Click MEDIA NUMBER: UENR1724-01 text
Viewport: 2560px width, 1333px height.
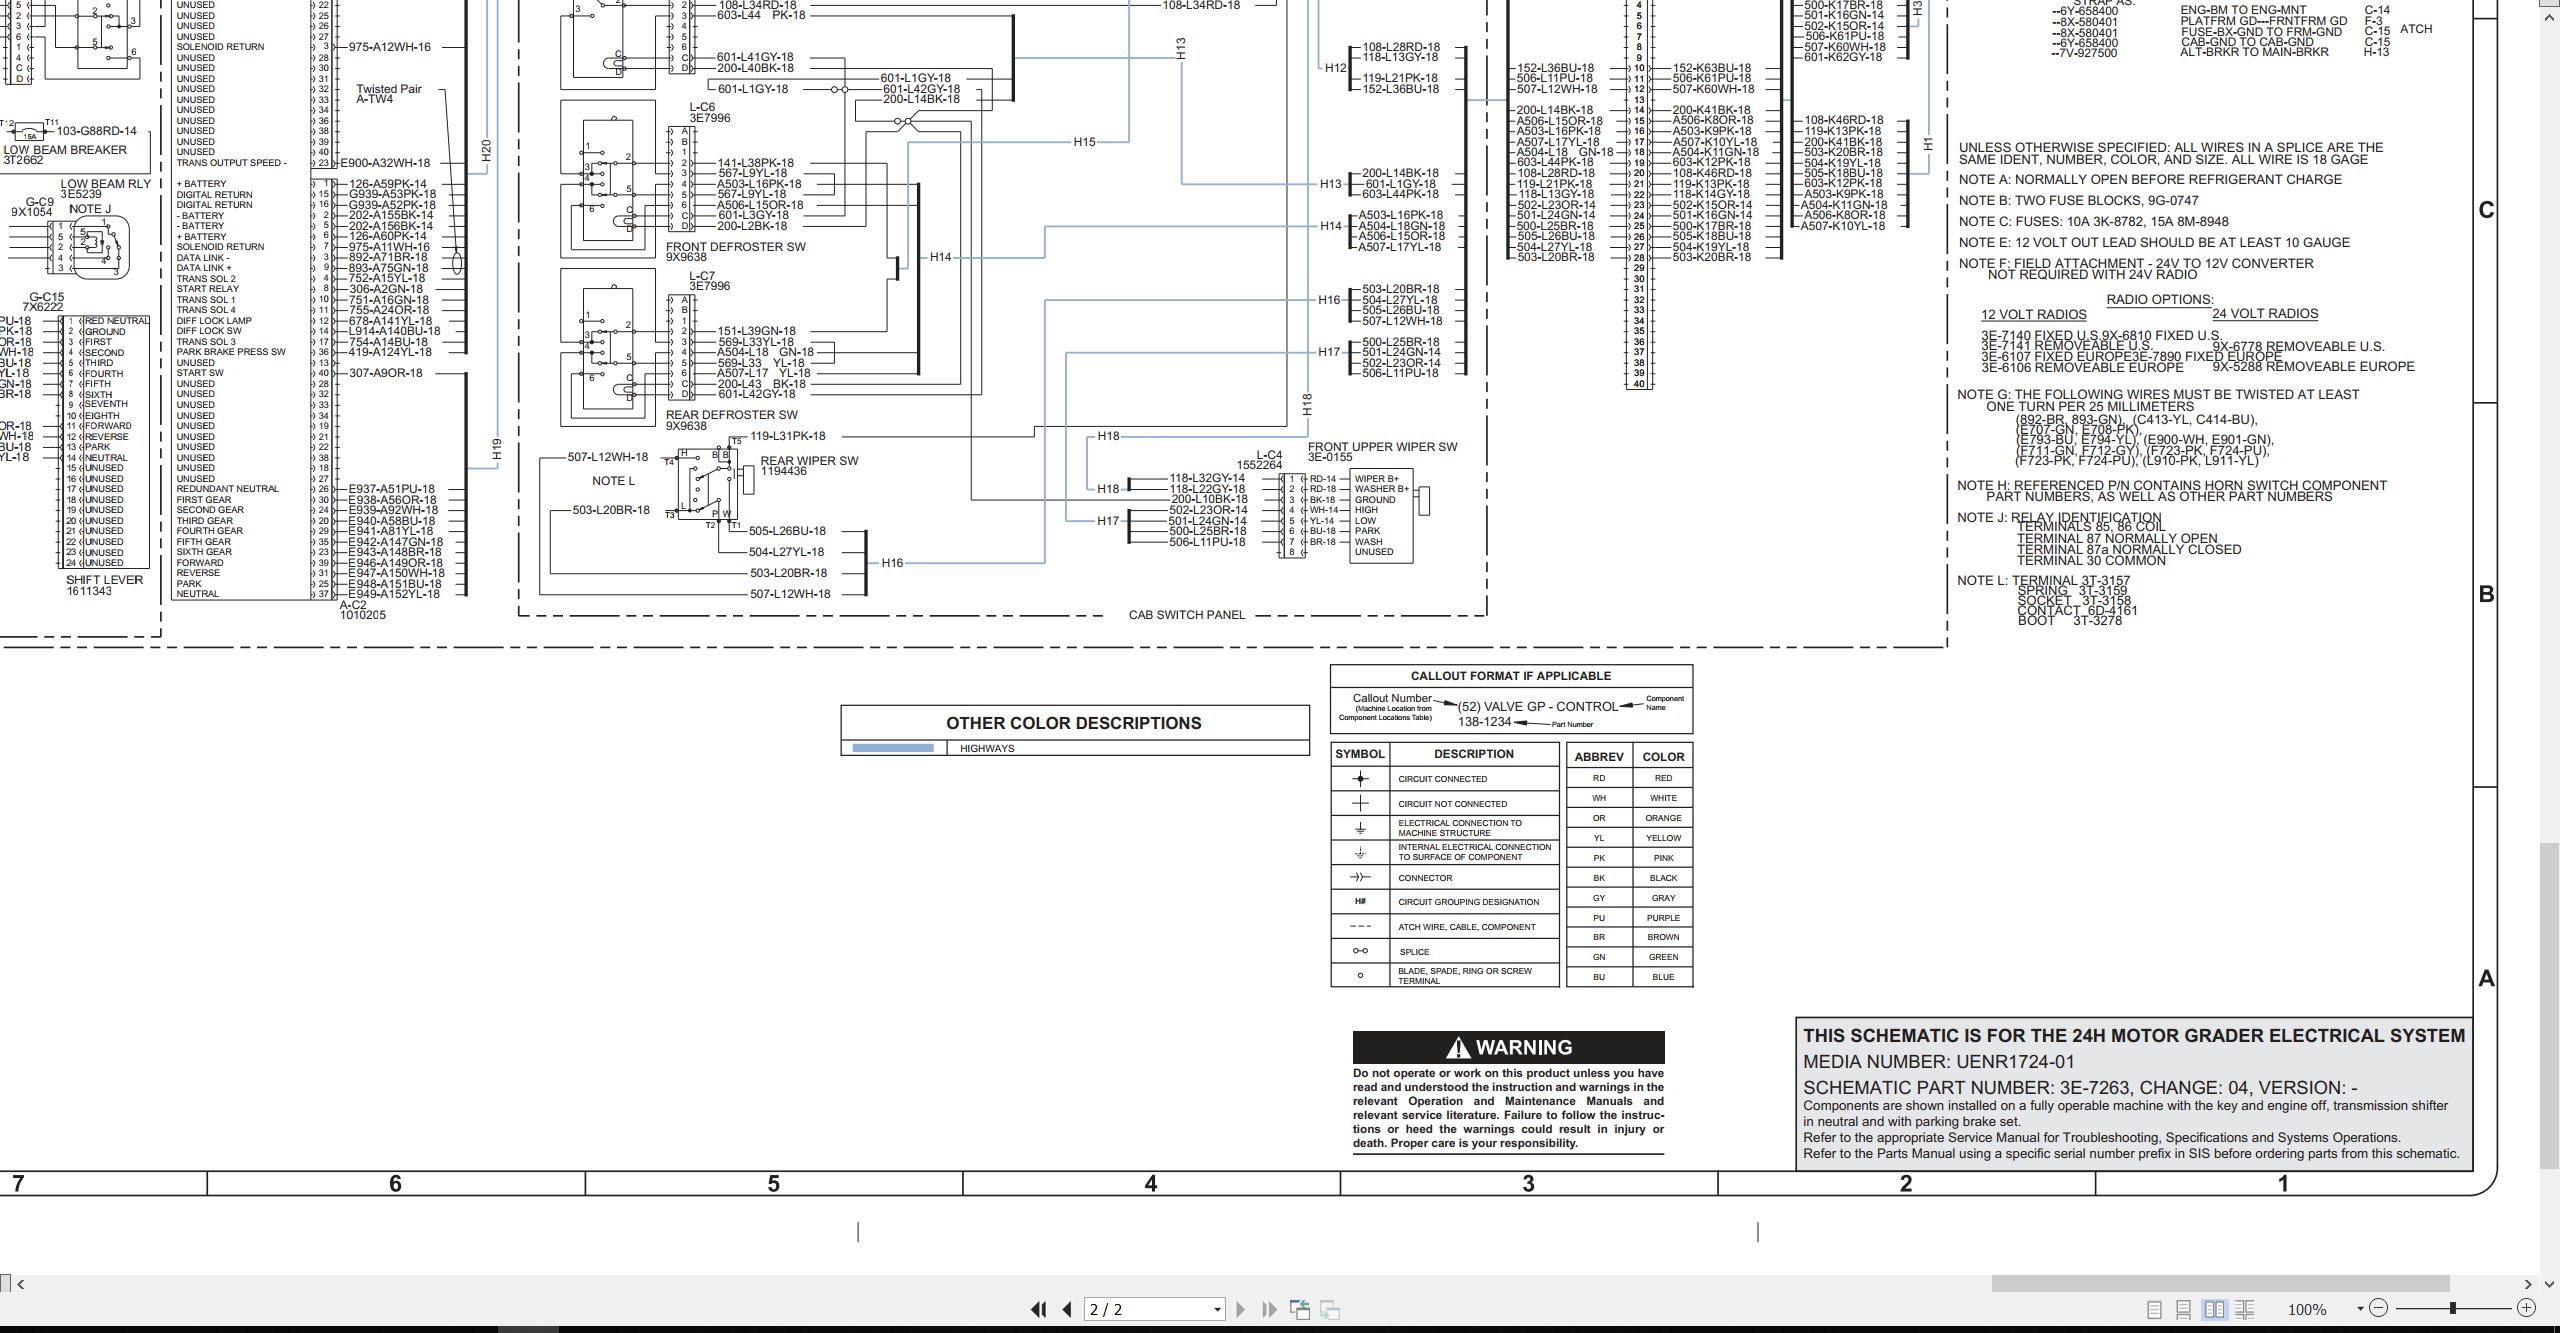coord(1938,1062)
